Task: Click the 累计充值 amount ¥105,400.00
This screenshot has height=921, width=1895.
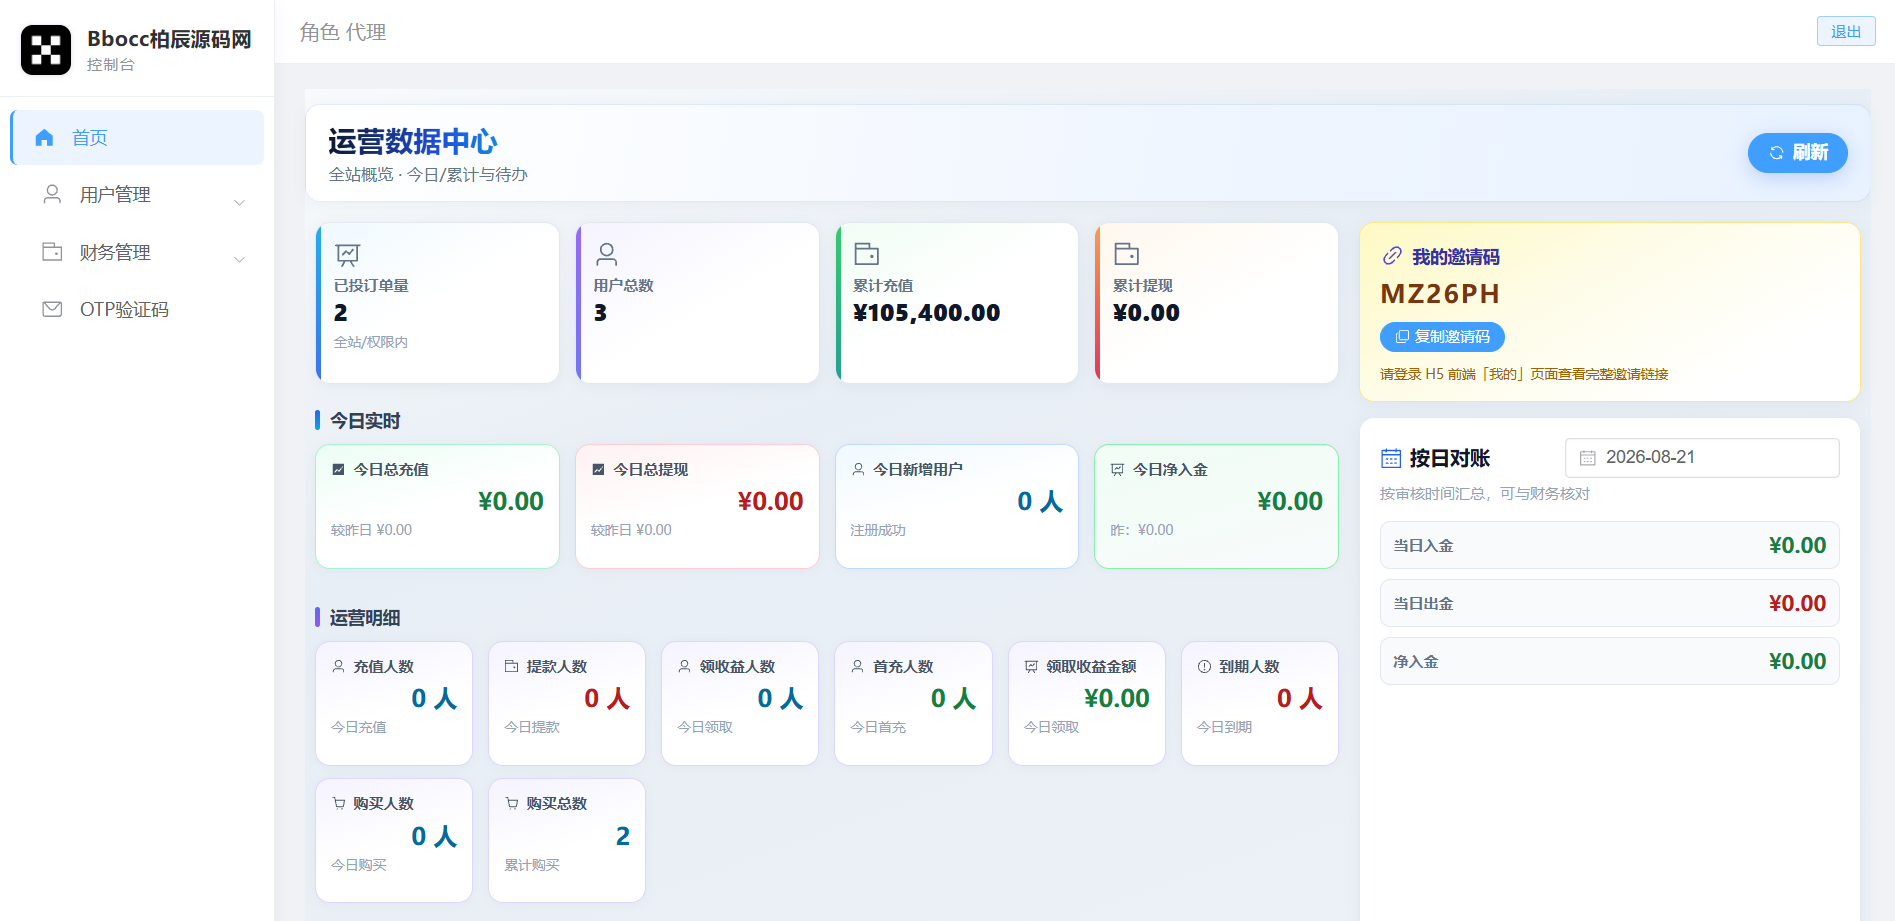Action: pyautogui.click(x=926, y=313)
